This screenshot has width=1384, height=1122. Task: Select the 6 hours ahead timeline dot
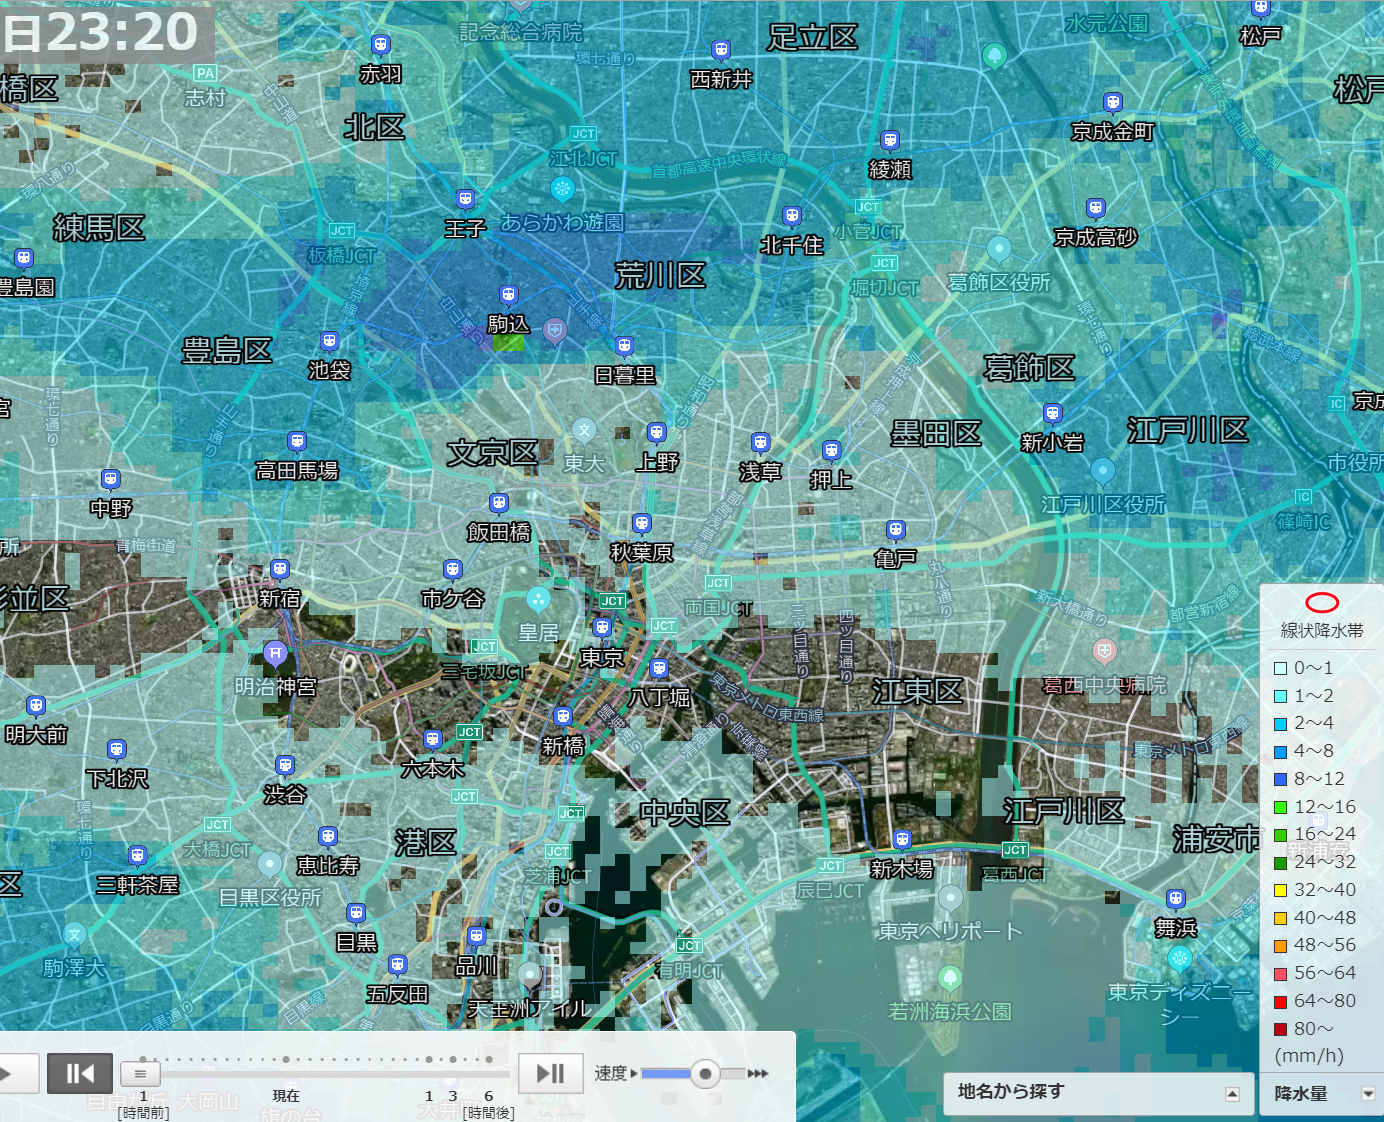489,1059
